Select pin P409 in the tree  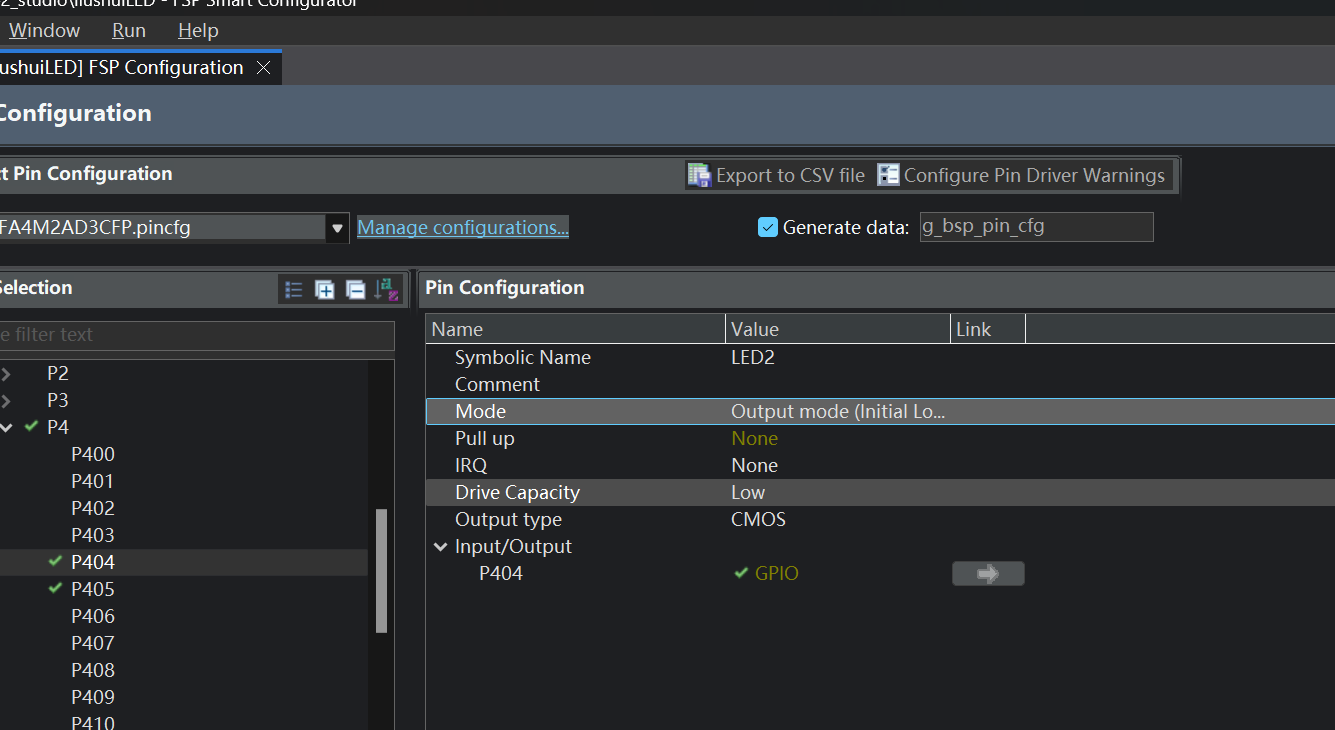pos(93,698)
